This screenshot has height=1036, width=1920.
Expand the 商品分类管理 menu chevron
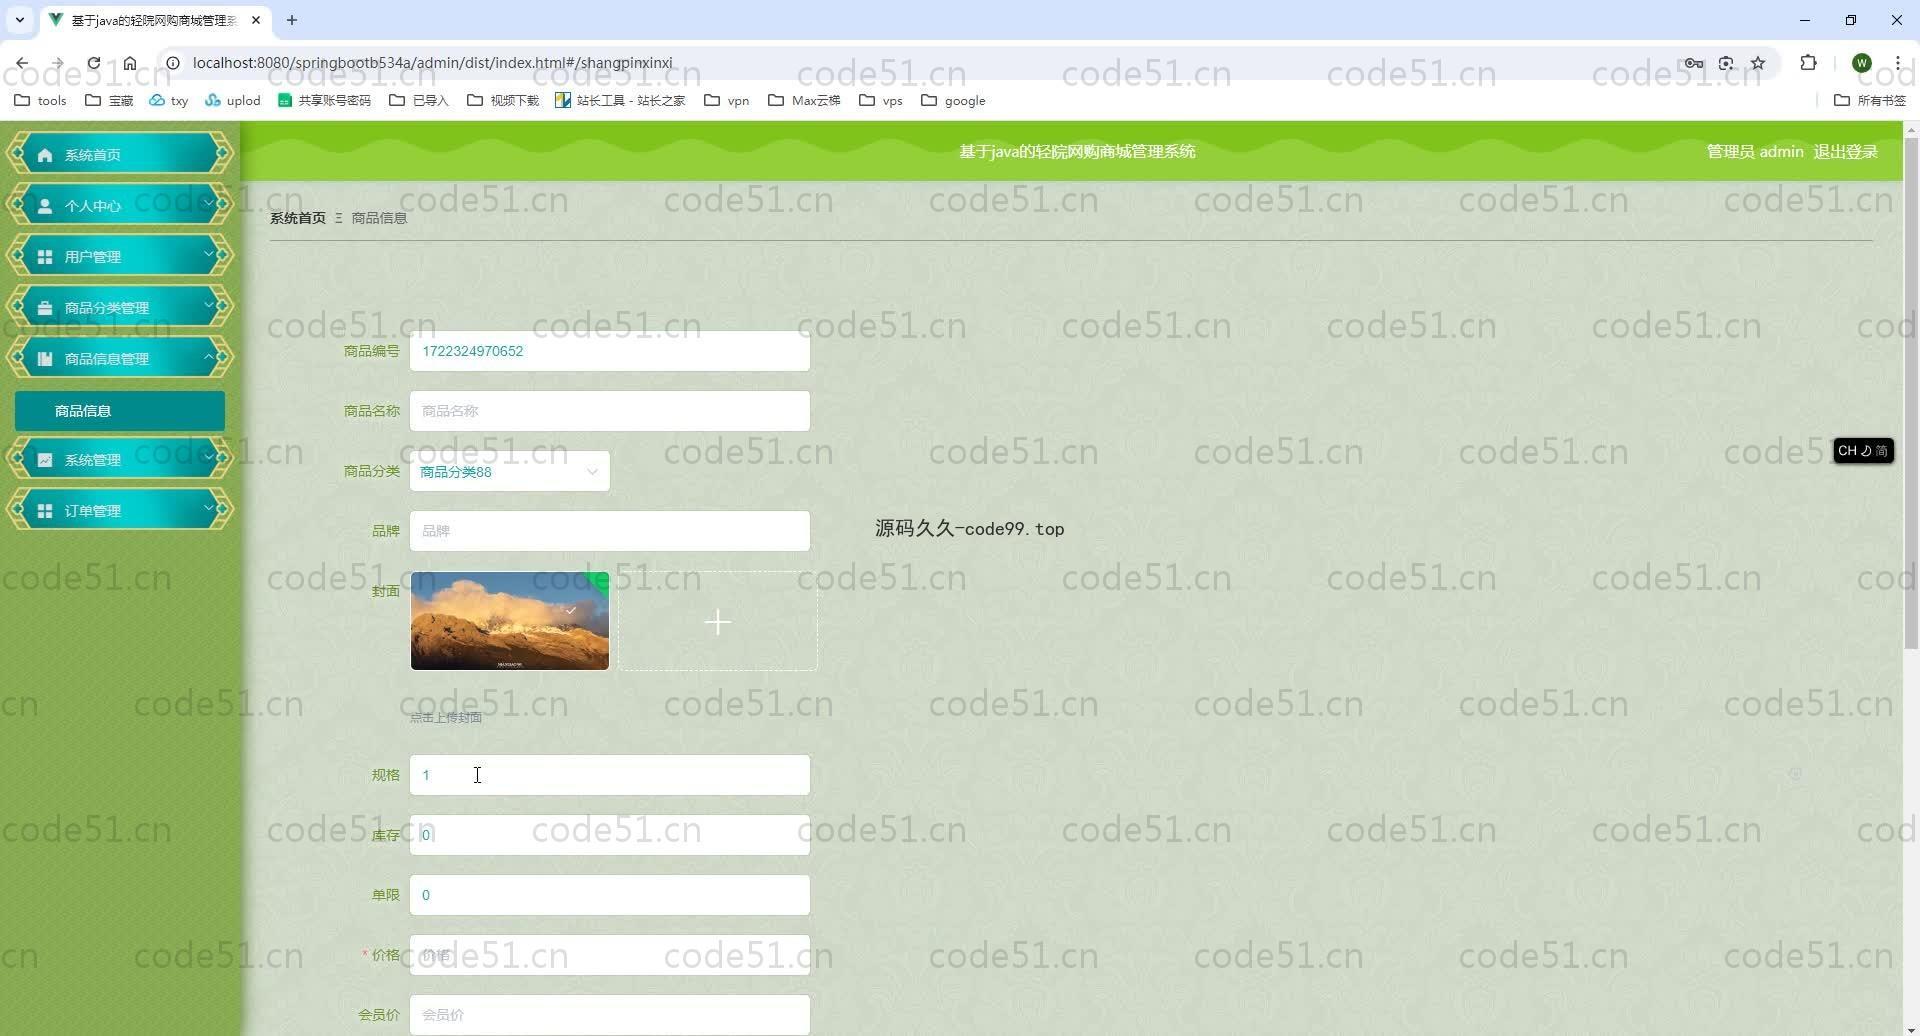point(208,306)
